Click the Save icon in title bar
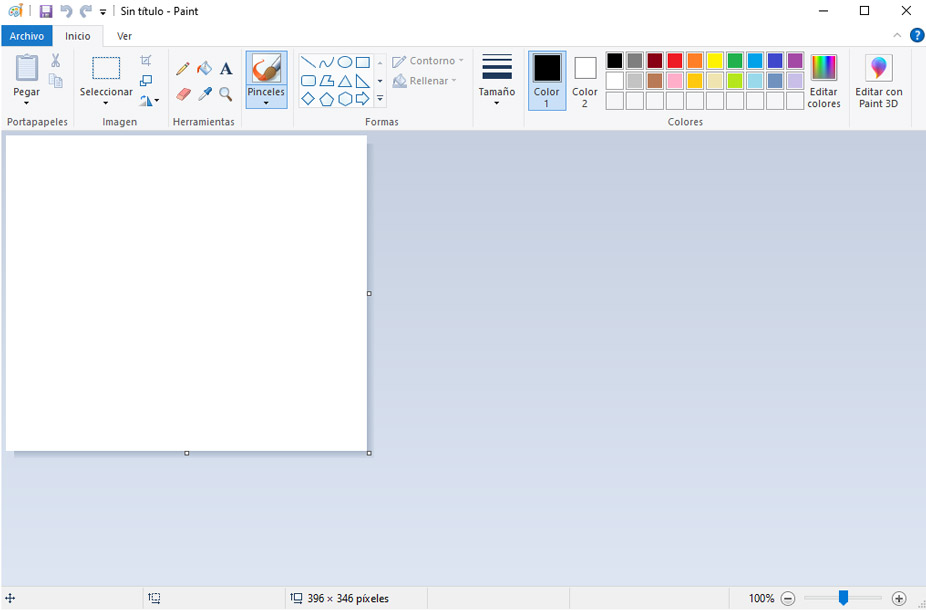 (46, 11)
